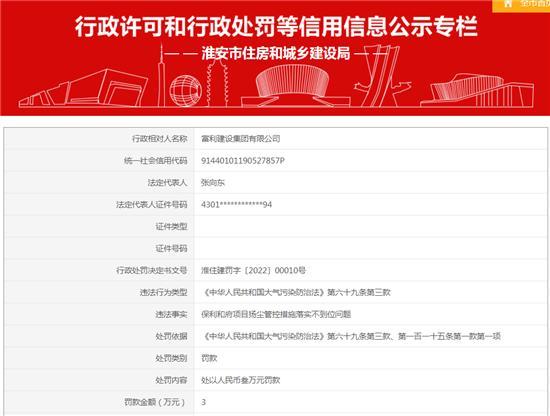The image size is (550, 416).
Task: Click the label 法定代表人证件号码
Action: pyautogui.click(x=152, y=204)
